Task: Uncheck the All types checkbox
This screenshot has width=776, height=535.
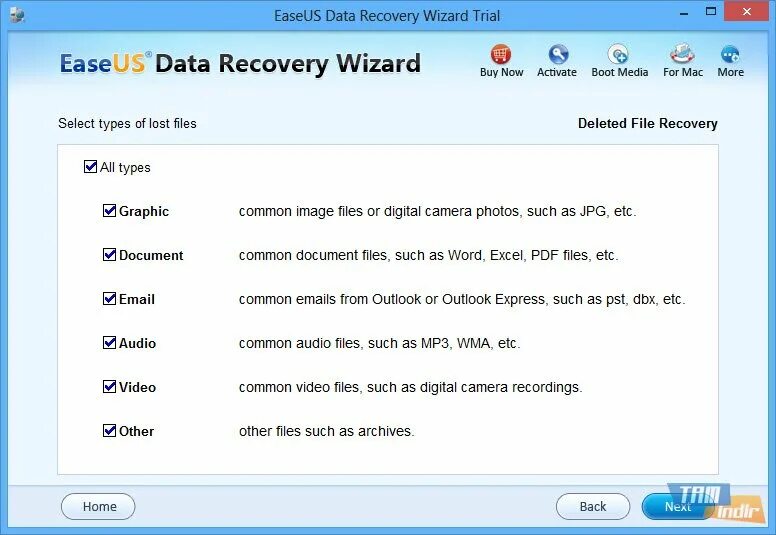Action: pos(91,167)
